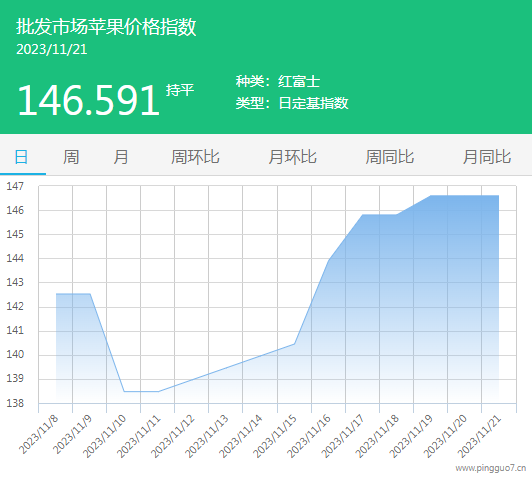
Task: Click the 种类: 红富士 label
Action: [x=278, y=81]
